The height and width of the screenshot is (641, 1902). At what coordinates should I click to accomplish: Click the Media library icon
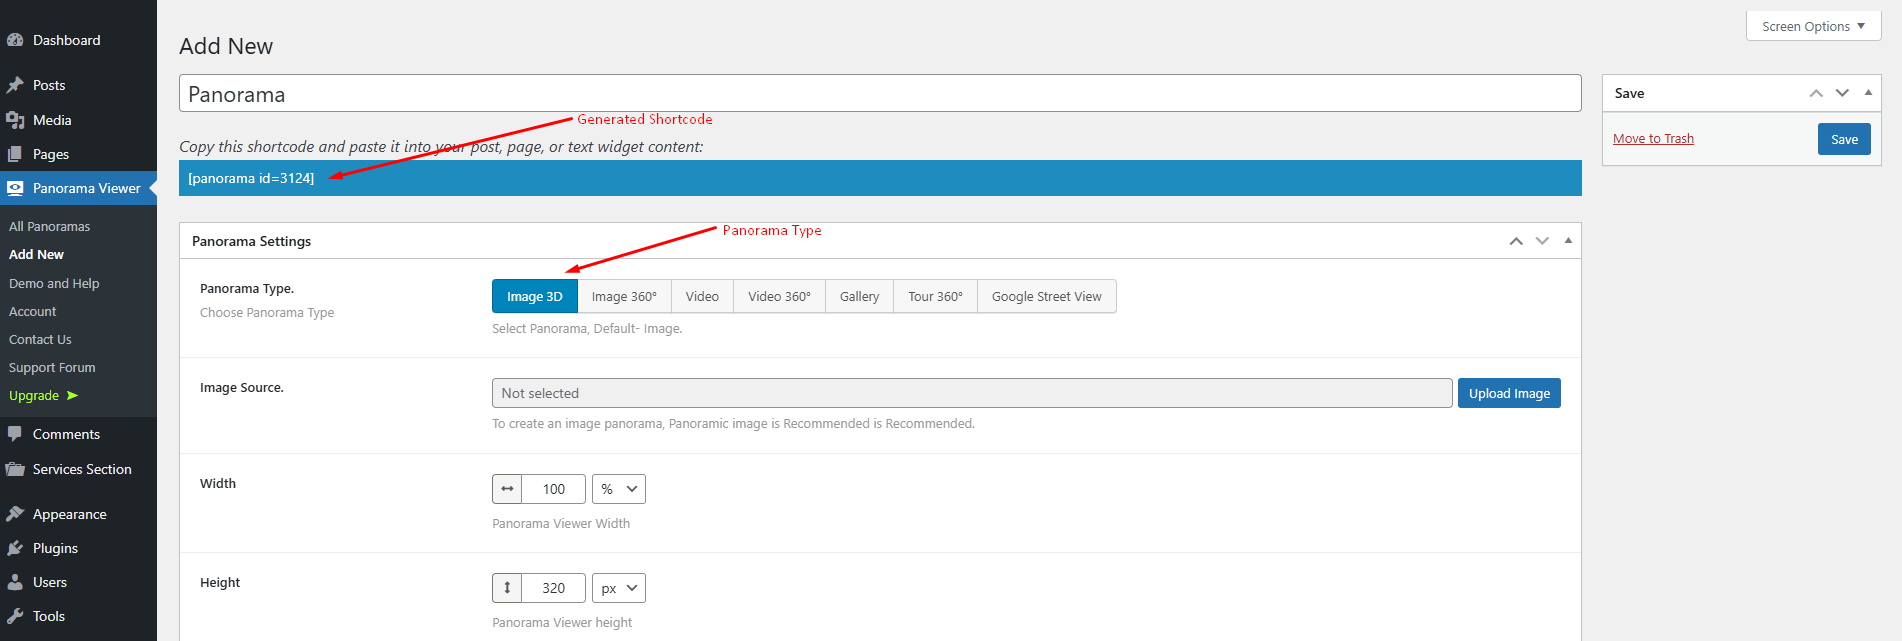tap(15, 120)
